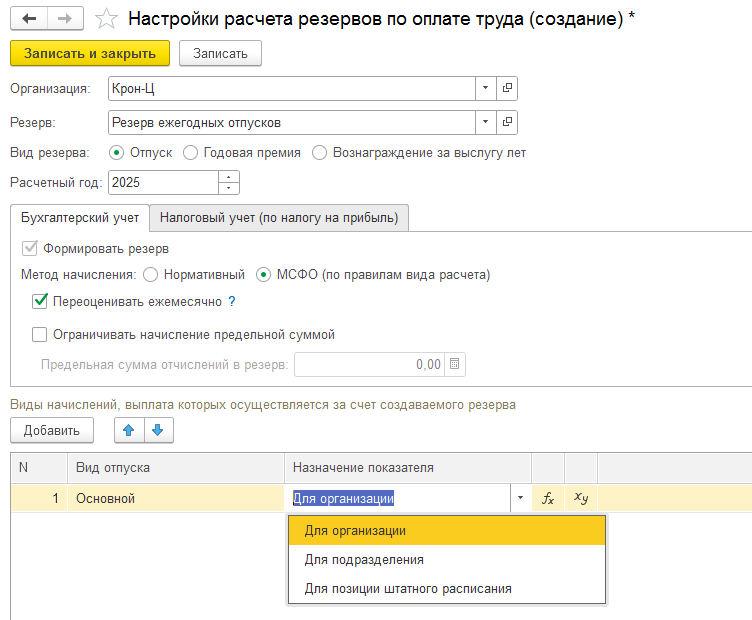Open the Резерв record with open icon
The width and height of the screenshot is (752, 620).
(x=507, y=123)
